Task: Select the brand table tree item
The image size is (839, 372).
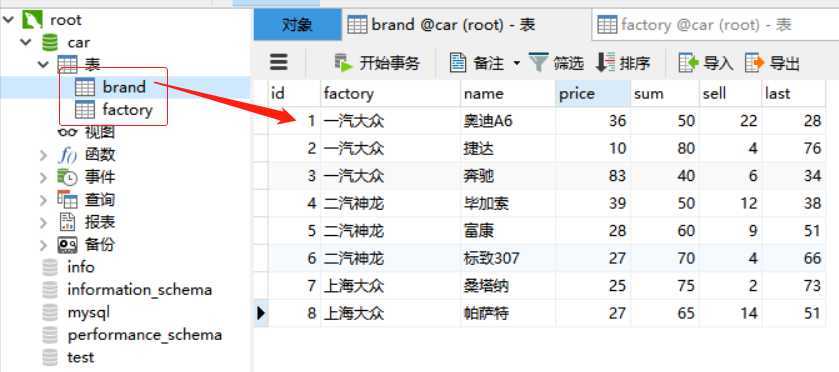Action: click(124, 87)
